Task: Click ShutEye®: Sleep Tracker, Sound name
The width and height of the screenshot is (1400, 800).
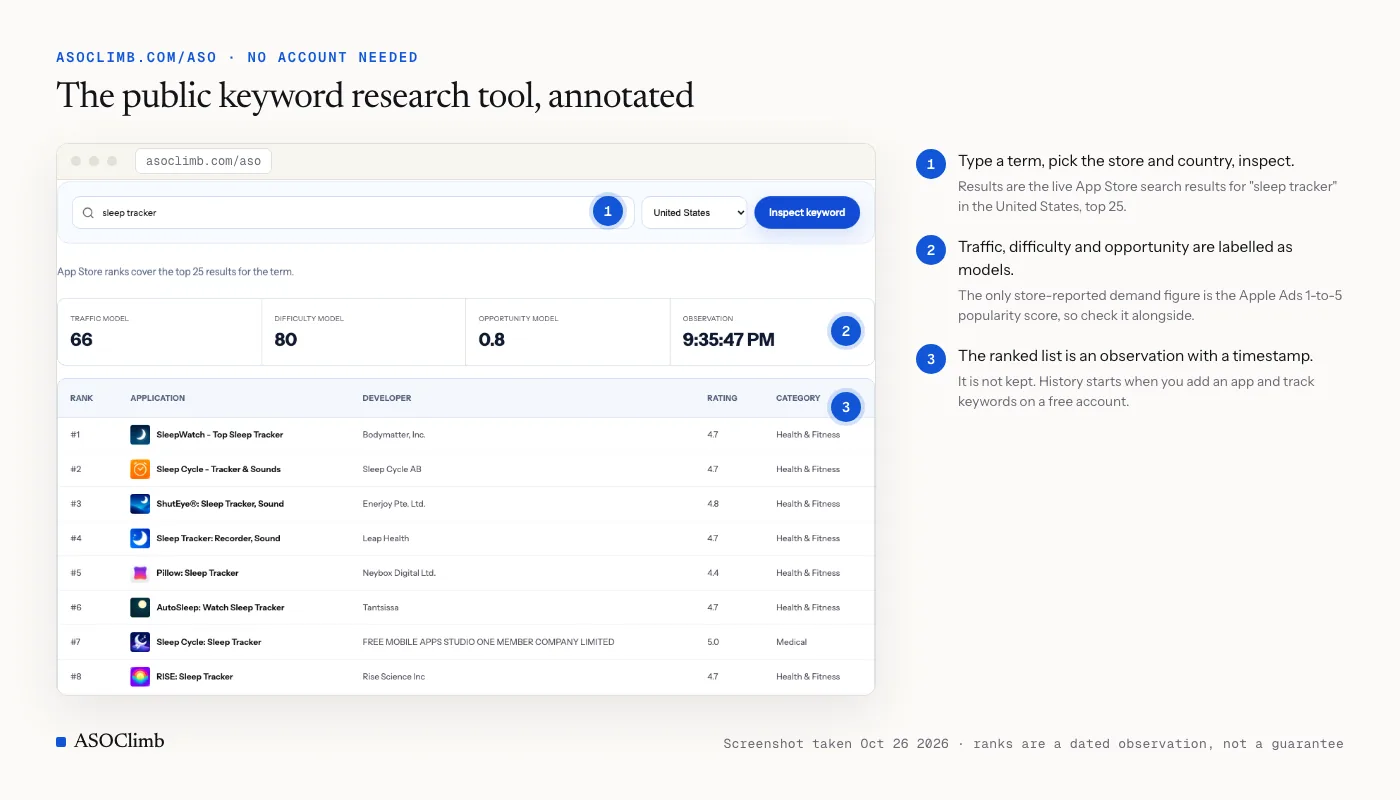Action: [220, 504]
